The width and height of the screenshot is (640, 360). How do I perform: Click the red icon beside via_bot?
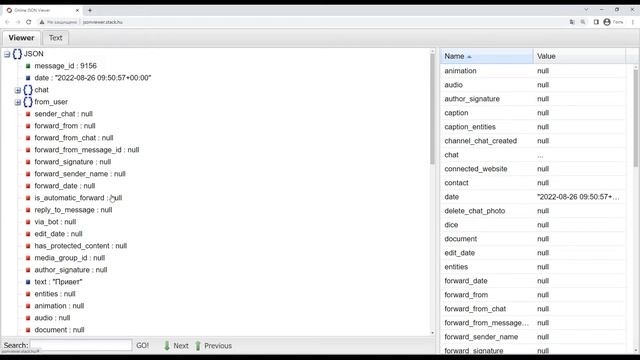click(28, 222)
